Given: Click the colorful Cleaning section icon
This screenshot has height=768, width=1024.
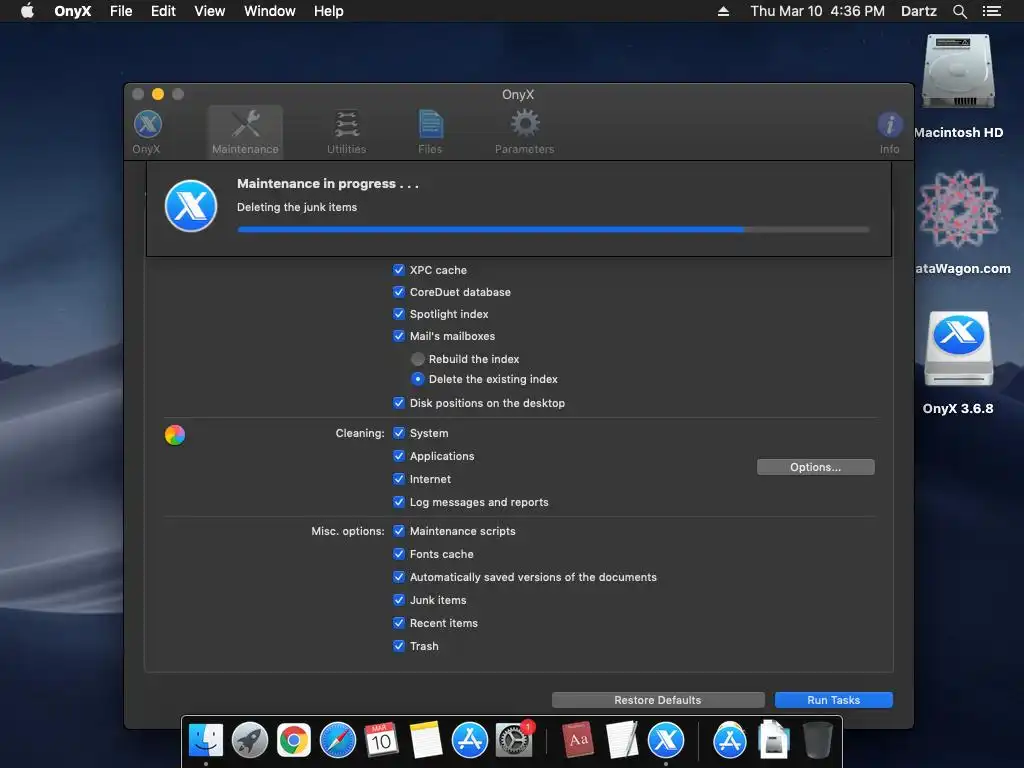Looking at the screenshot, I should tap(174, 434).
